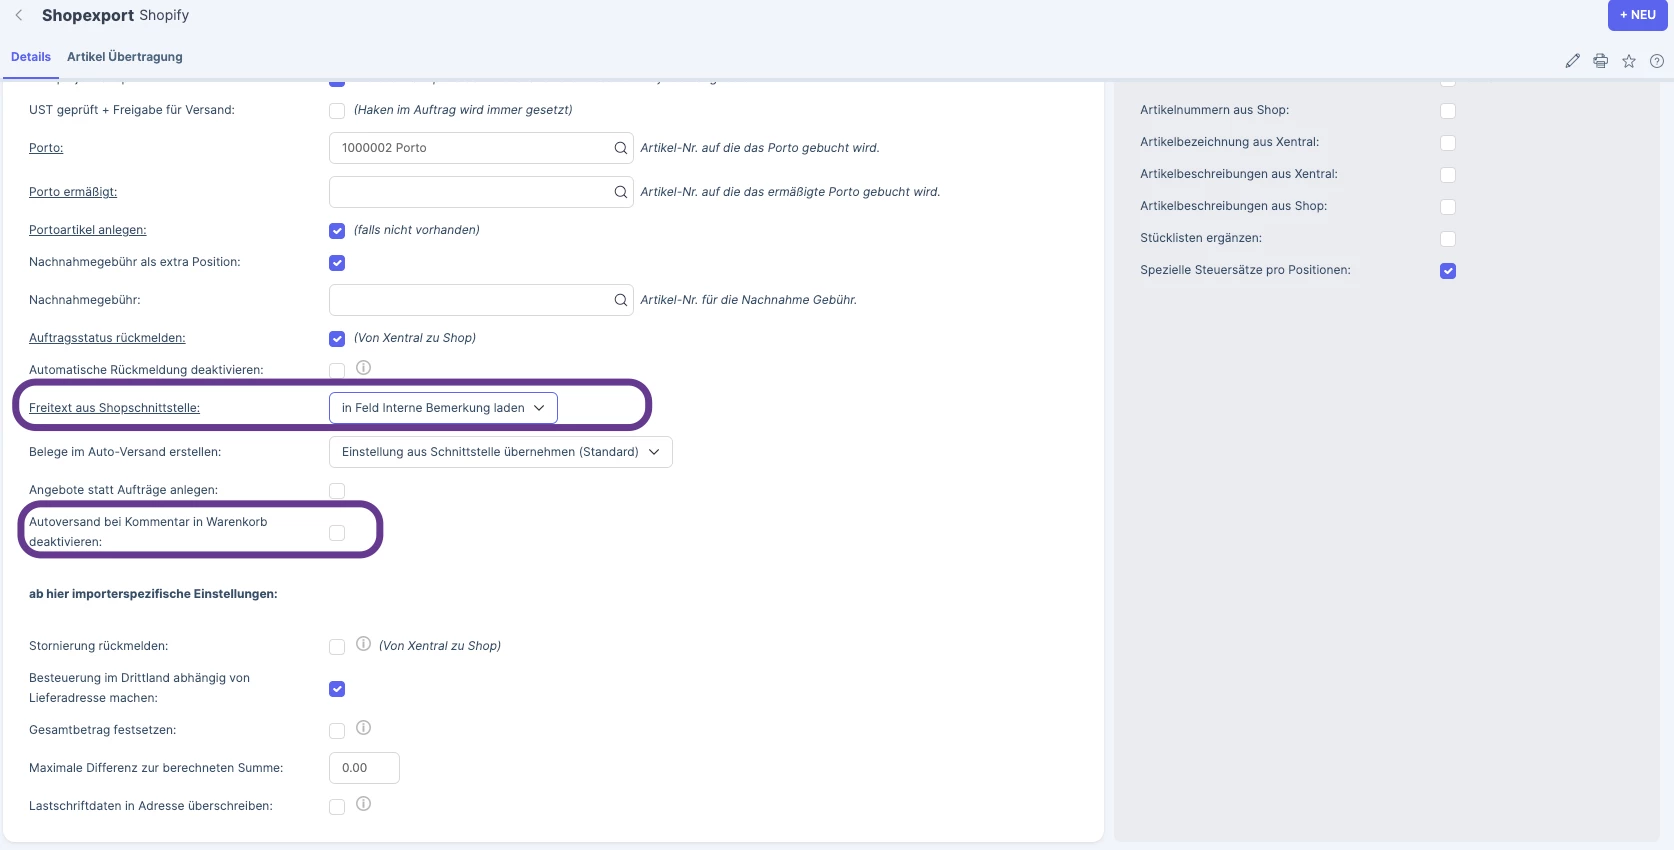
Task: Expand Belege im Auto-Versand erstellen dropdown
Action: click(501, 452)
